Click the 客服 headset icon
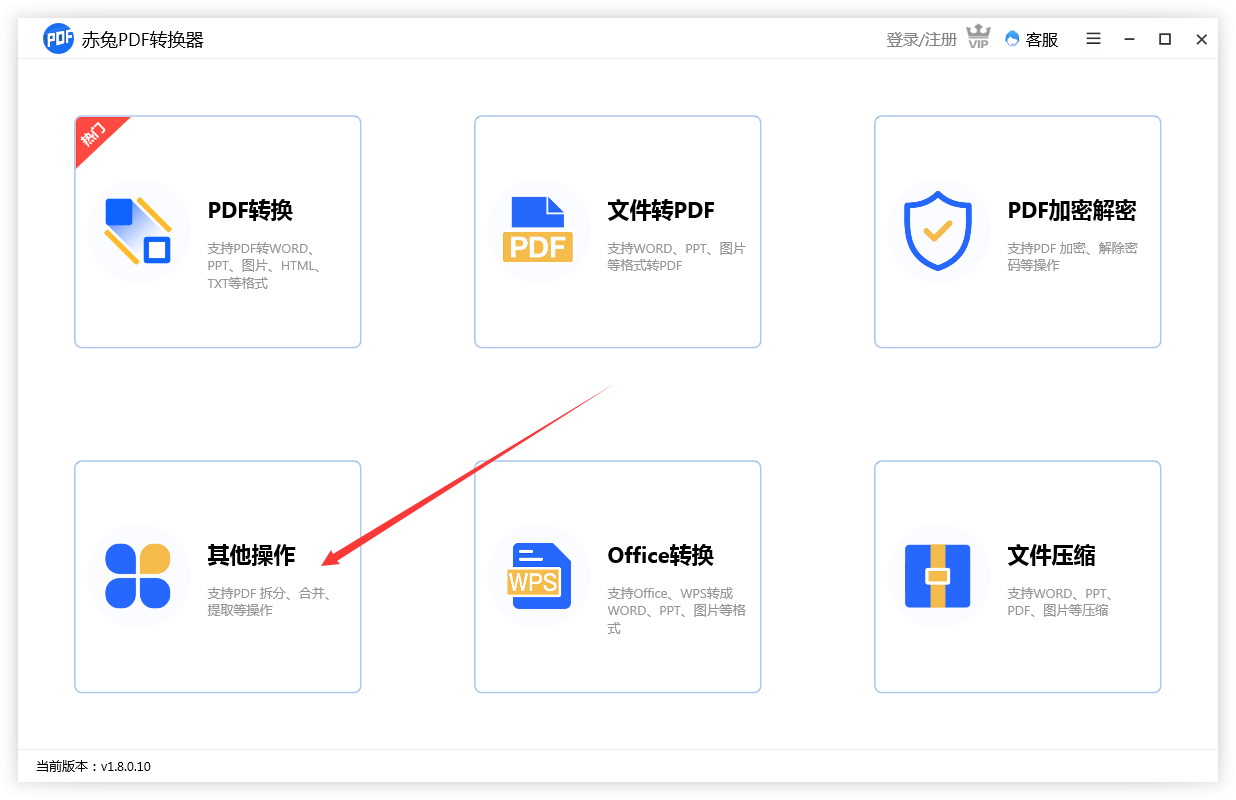1236x800 pixels. pos(1012,39)
